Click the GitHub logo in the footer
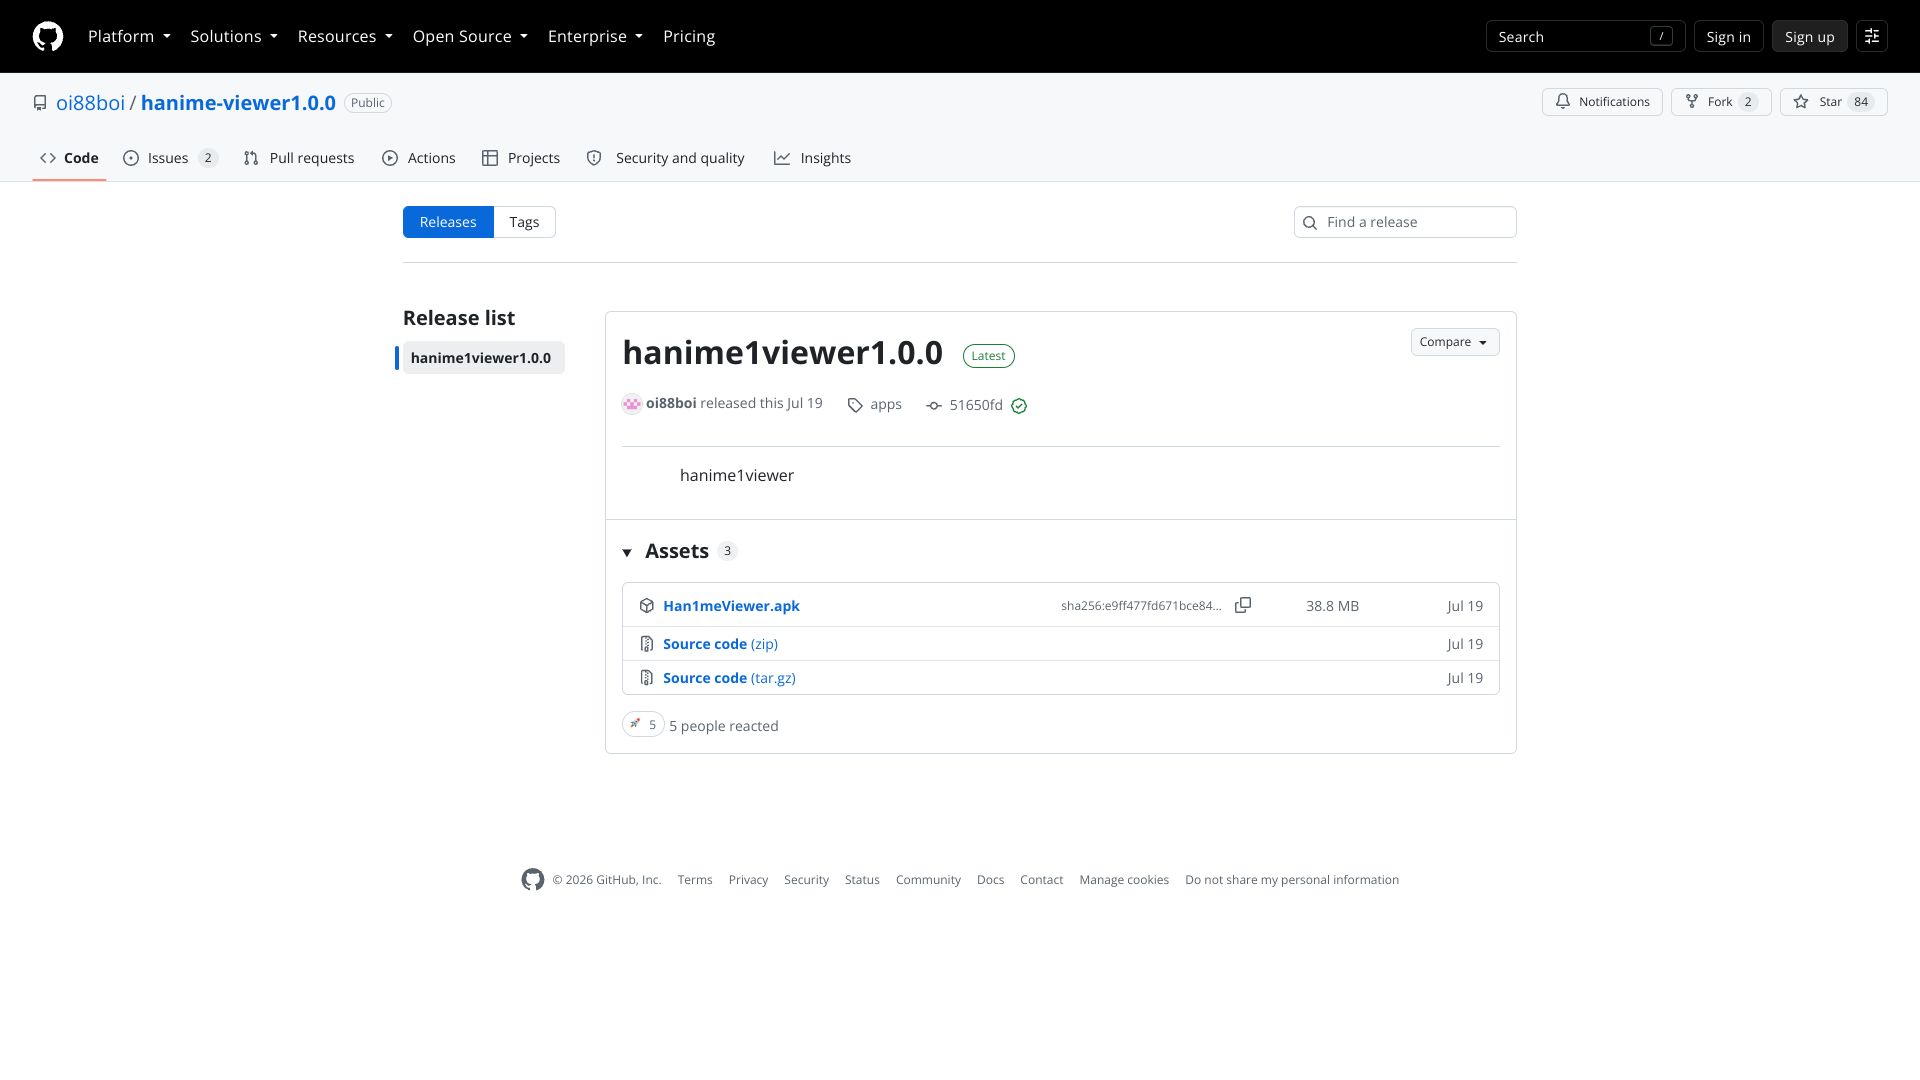Image resolution: width=1920 pixels, height=1080 pixels. tap(533, 879)
